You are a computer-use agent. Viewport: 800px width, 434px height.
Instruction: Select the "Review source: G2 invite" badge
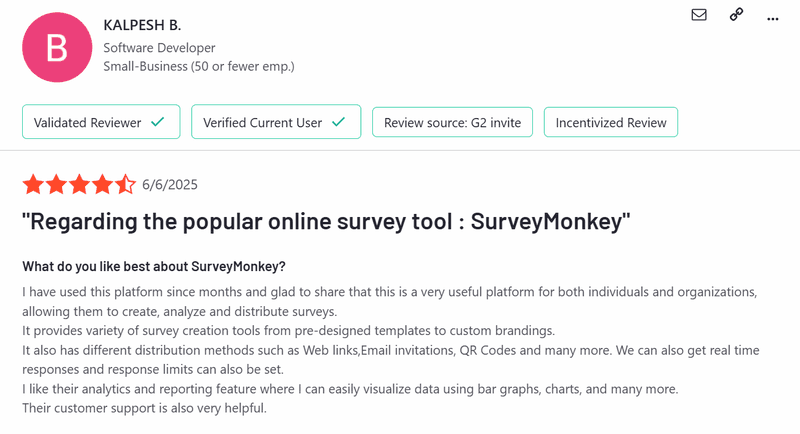[452, 122]
